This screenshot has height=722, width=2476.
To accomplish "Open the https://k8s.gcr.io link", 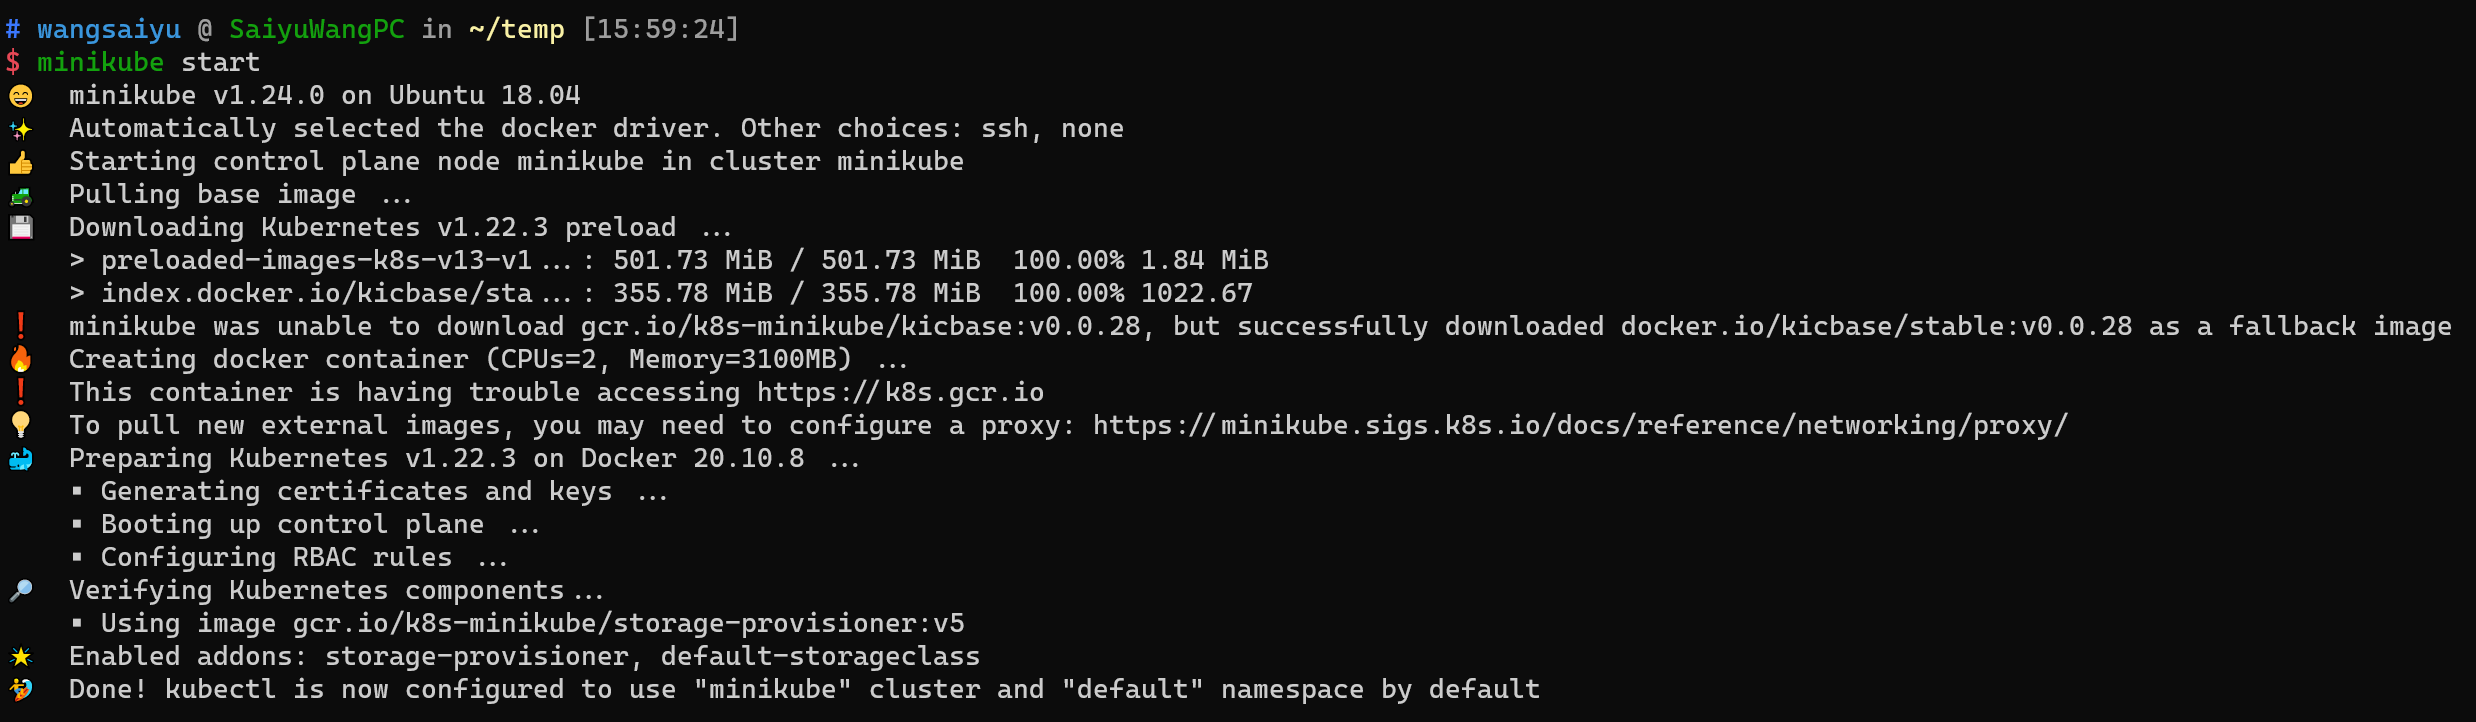I will (900, 393).
